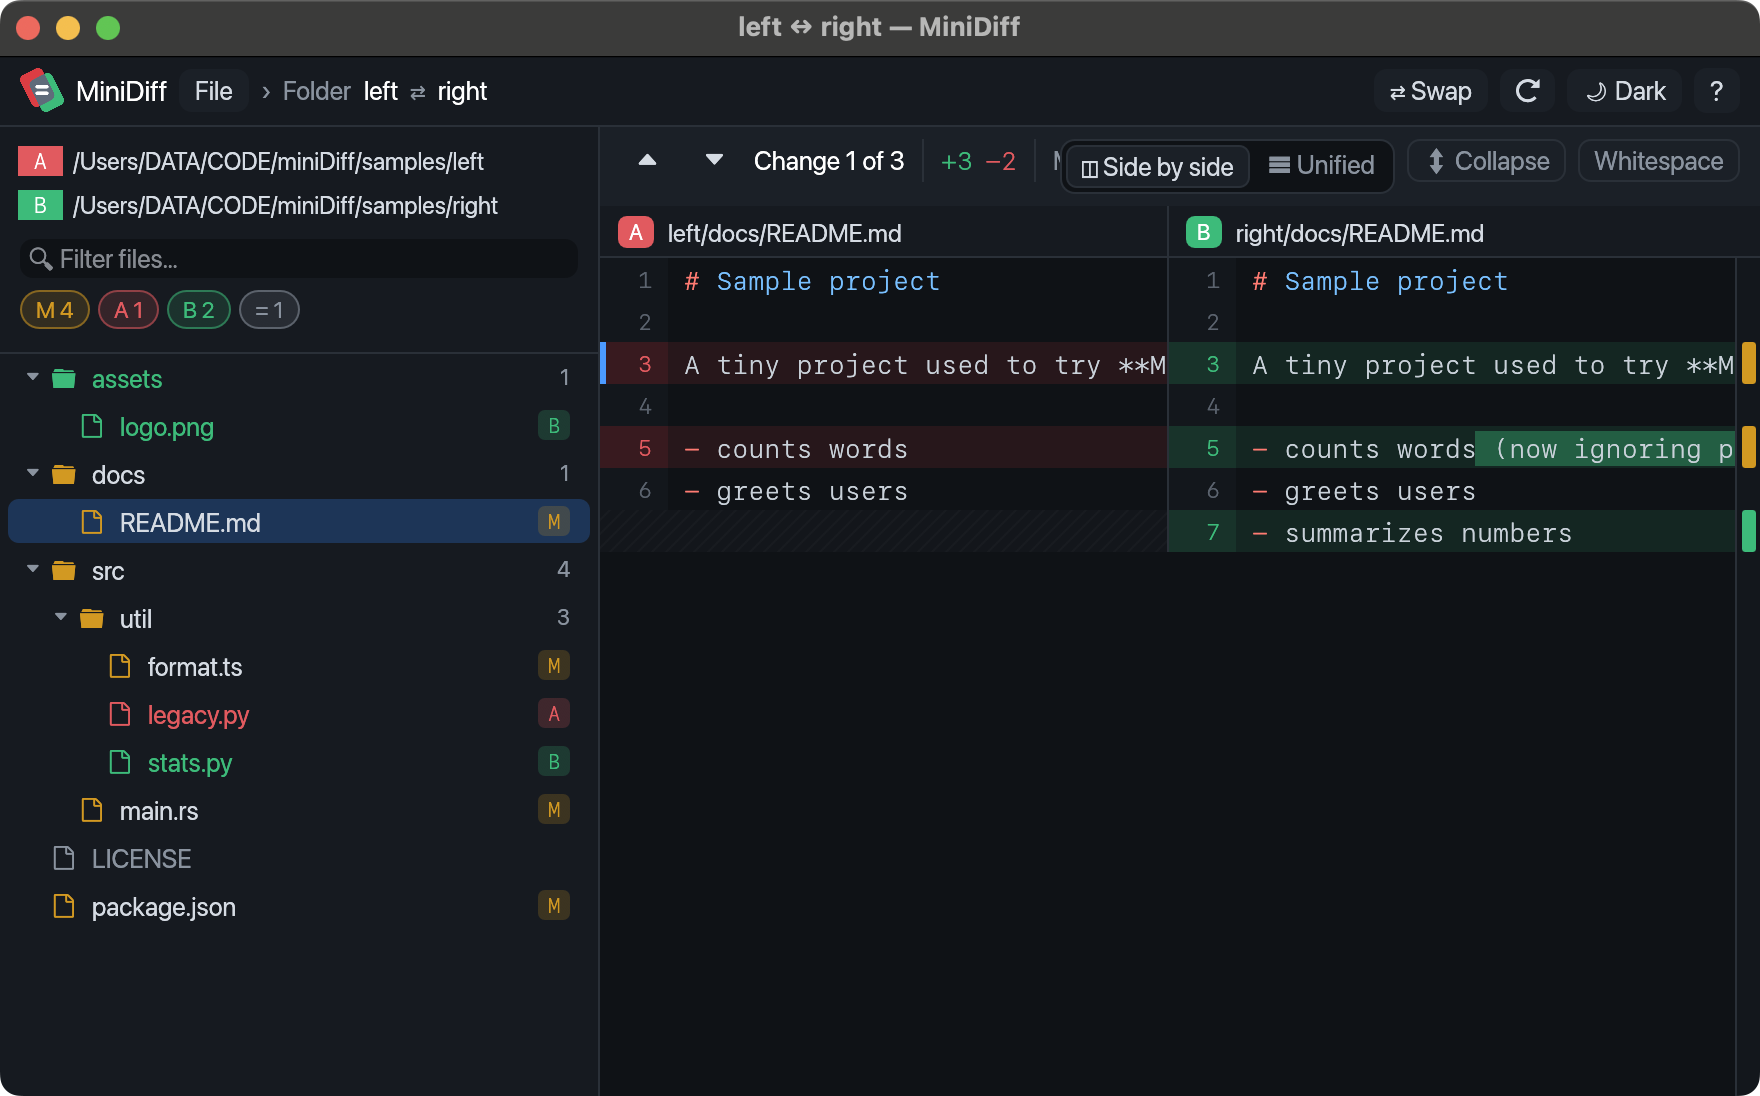Click the green B badge for right path

tap(40, 205)
